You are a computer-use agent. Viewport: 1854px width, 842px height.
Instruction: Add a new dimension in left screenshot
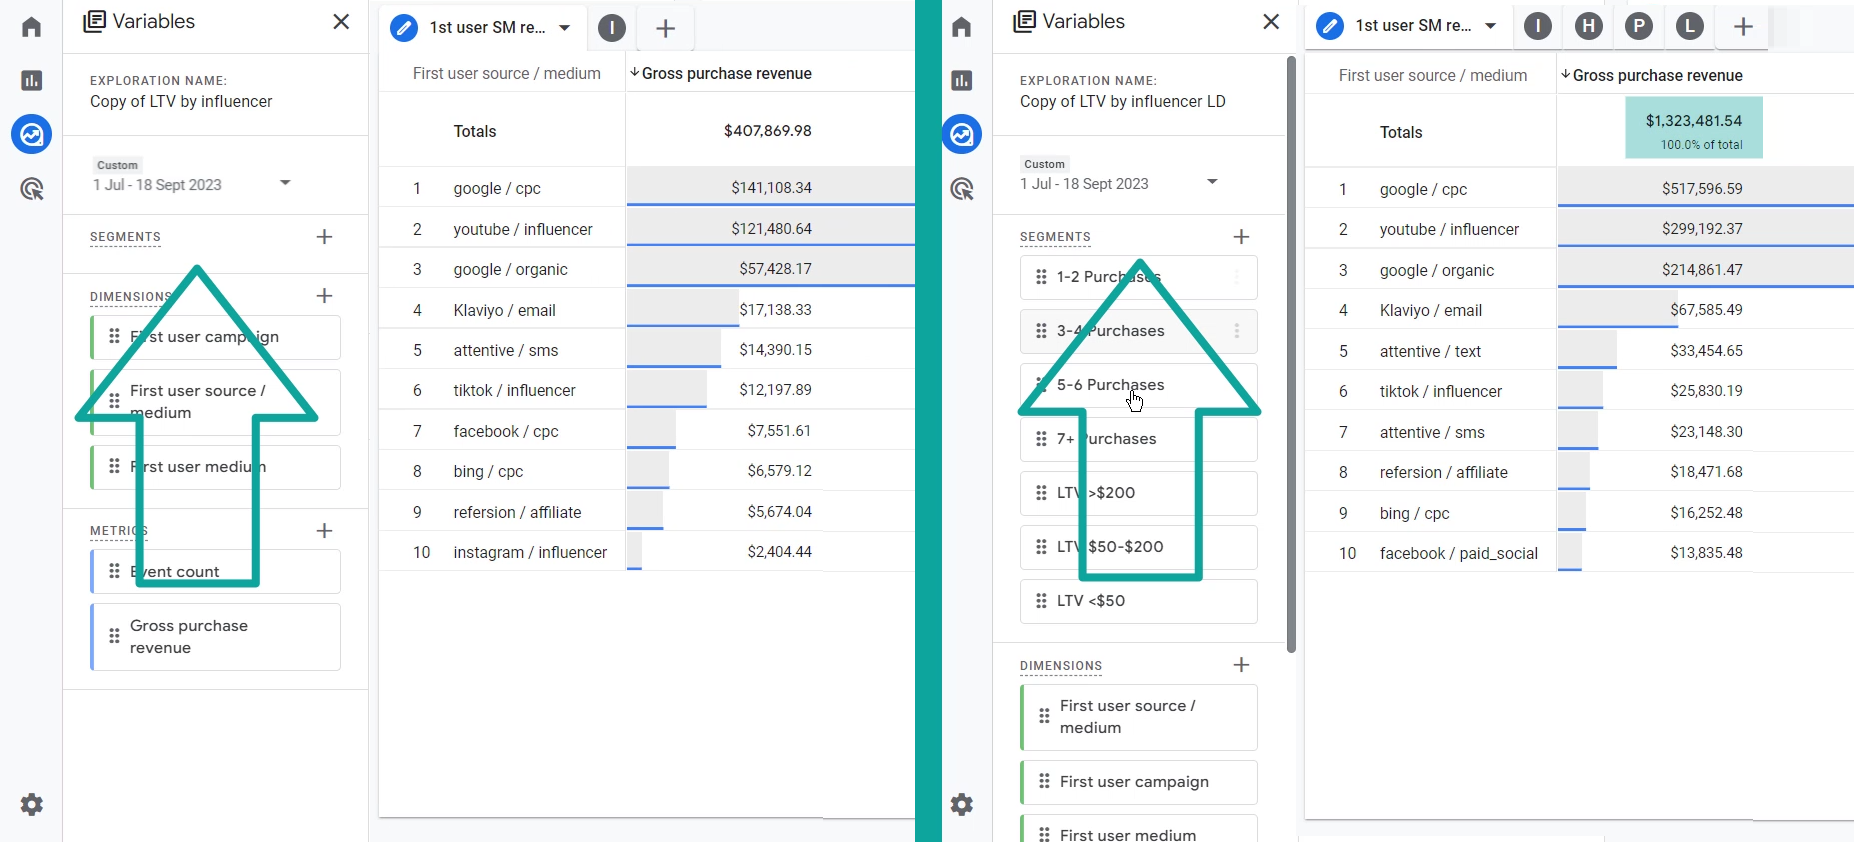coord(324,296)
